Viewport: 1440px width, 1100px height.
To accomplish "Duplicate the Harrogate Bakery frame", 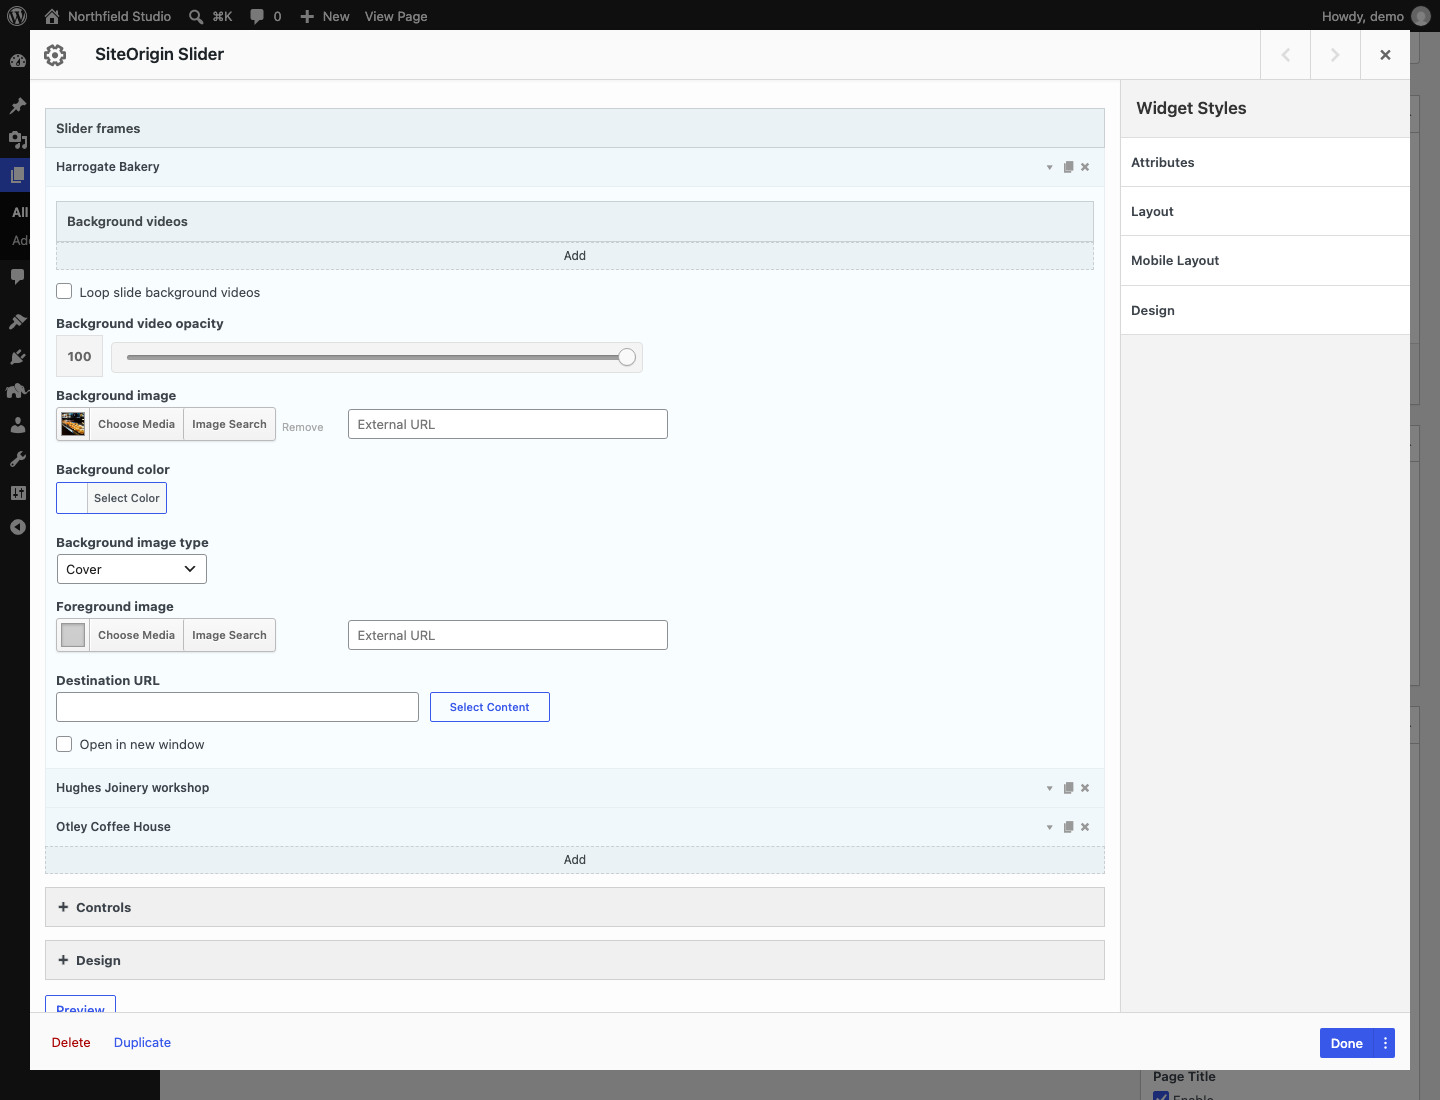I will (x=1068, y=167).
